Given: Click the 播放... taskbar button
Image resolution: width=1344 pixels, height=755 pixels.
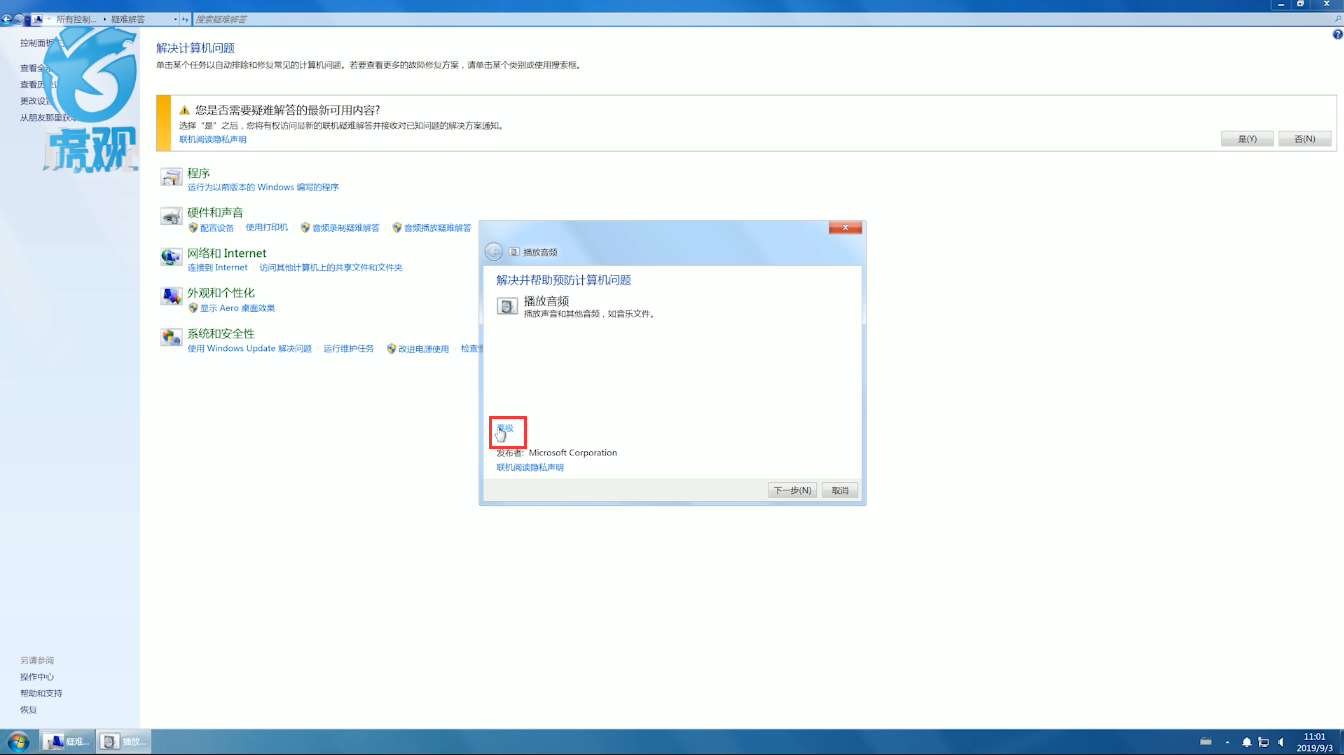Looking at the screenshot, I should [x=124, y=741].
